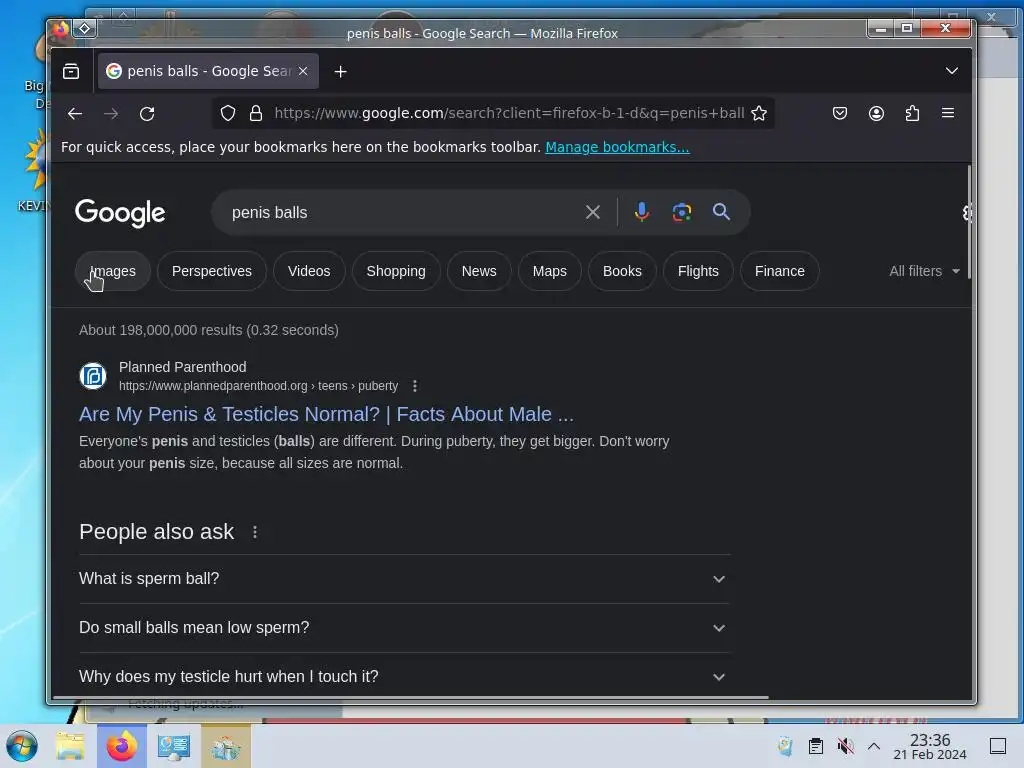Image resolution: width=1024 pixels, height=768 pixels.
Task: Clear the search box with X icon
Action: [592, 212]
